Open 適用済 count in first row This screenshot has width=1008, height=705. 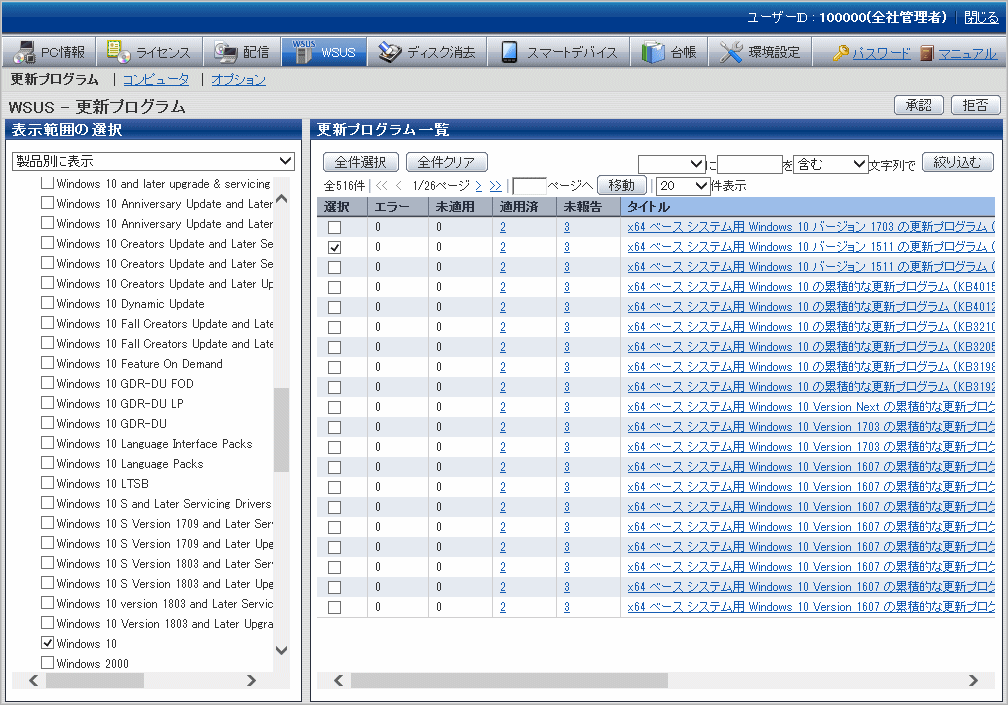coord(503,227)
